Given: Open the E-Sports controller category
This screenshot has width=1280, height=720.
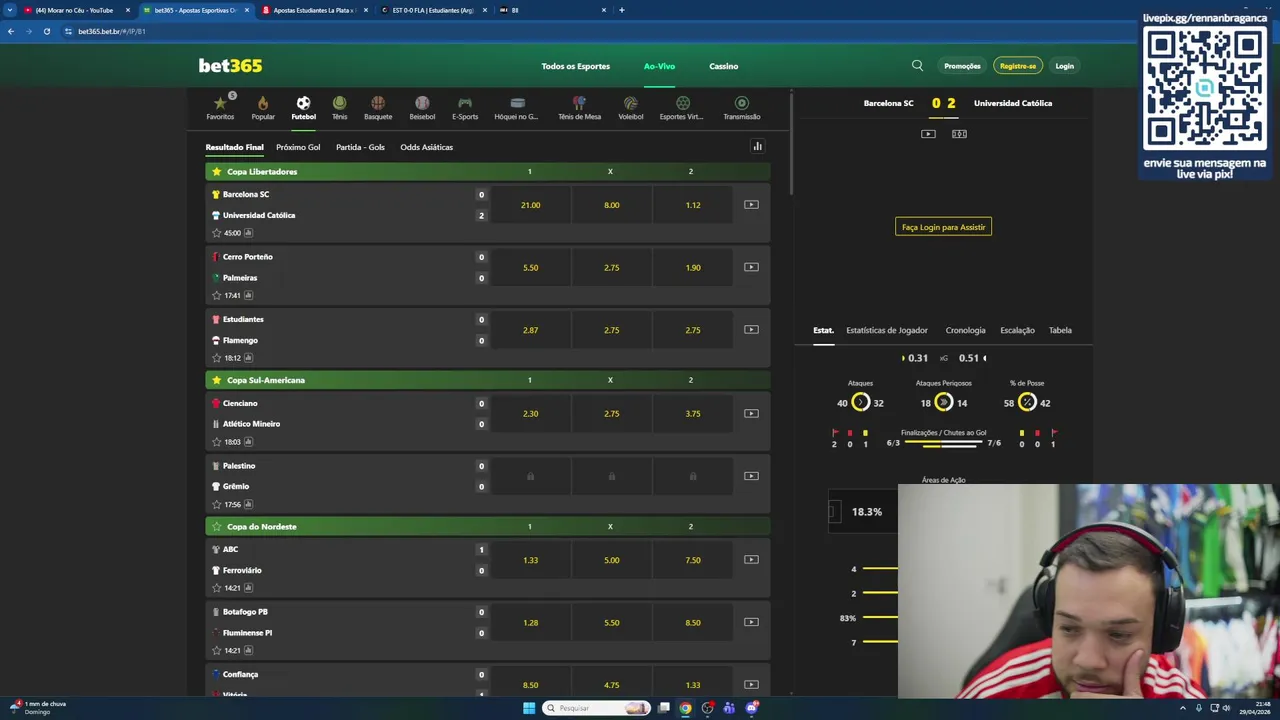Looking at the screenshot, I should (x=465, y=108).
